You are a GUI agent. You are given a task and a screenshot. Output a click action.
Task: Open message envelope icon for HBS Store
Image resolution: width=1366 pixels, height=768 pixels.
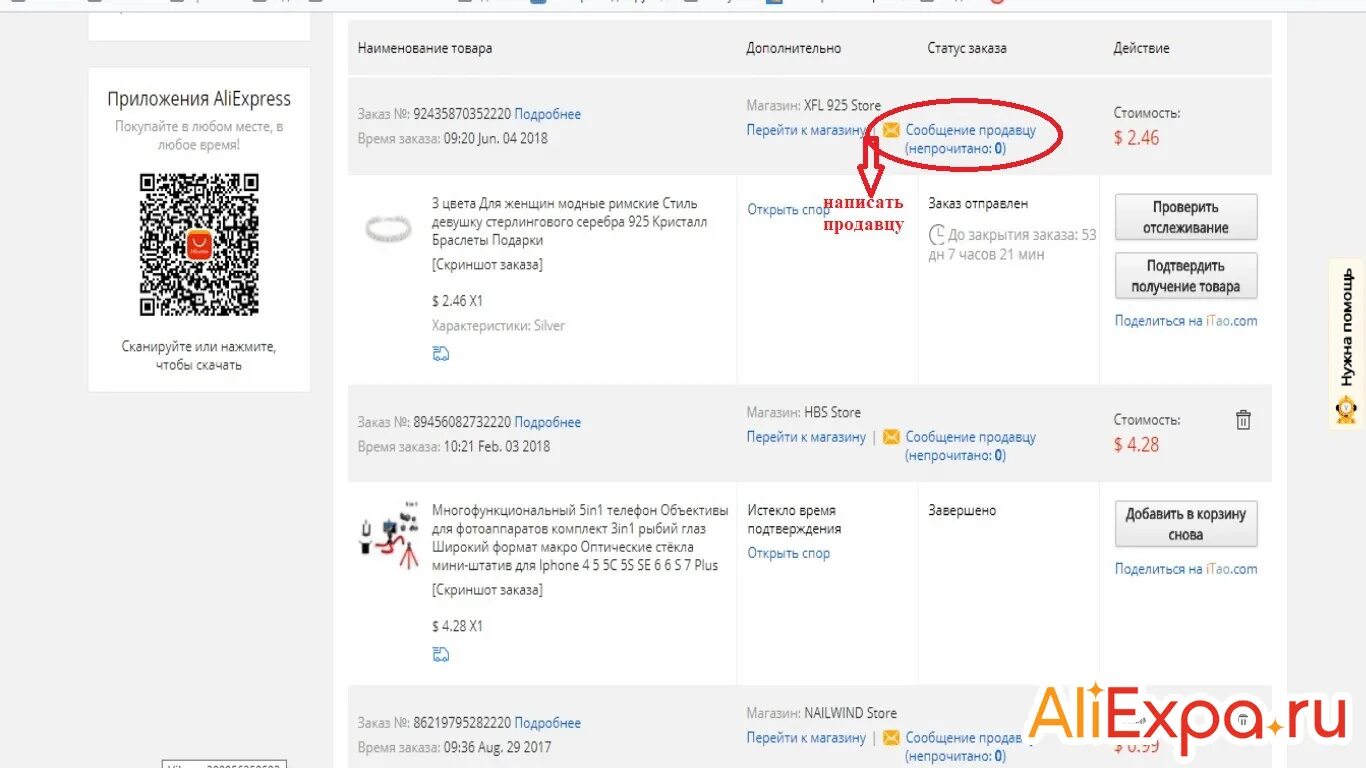point(891,437)
